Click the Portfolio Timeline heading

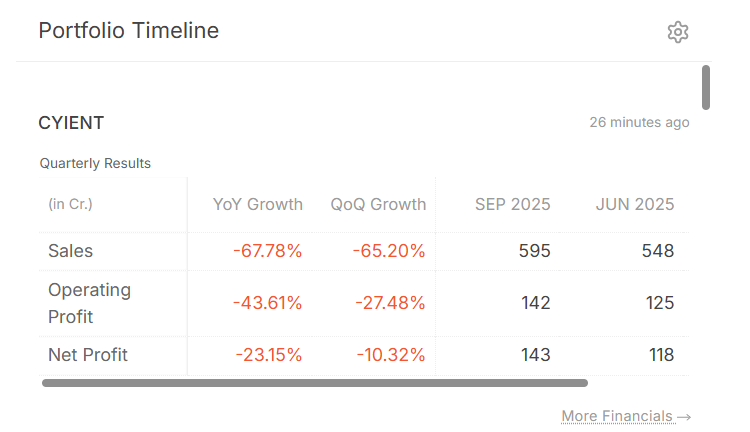128,31
